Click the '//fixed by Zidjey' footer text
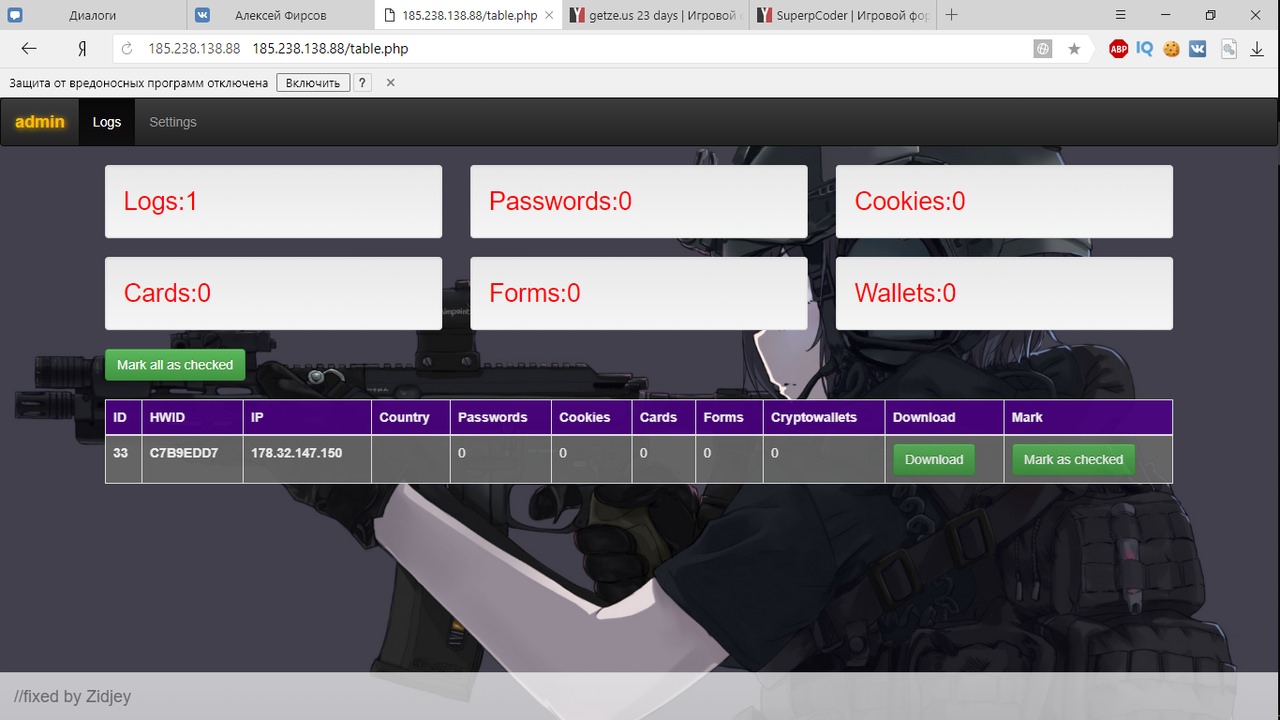 coord(72,696)
